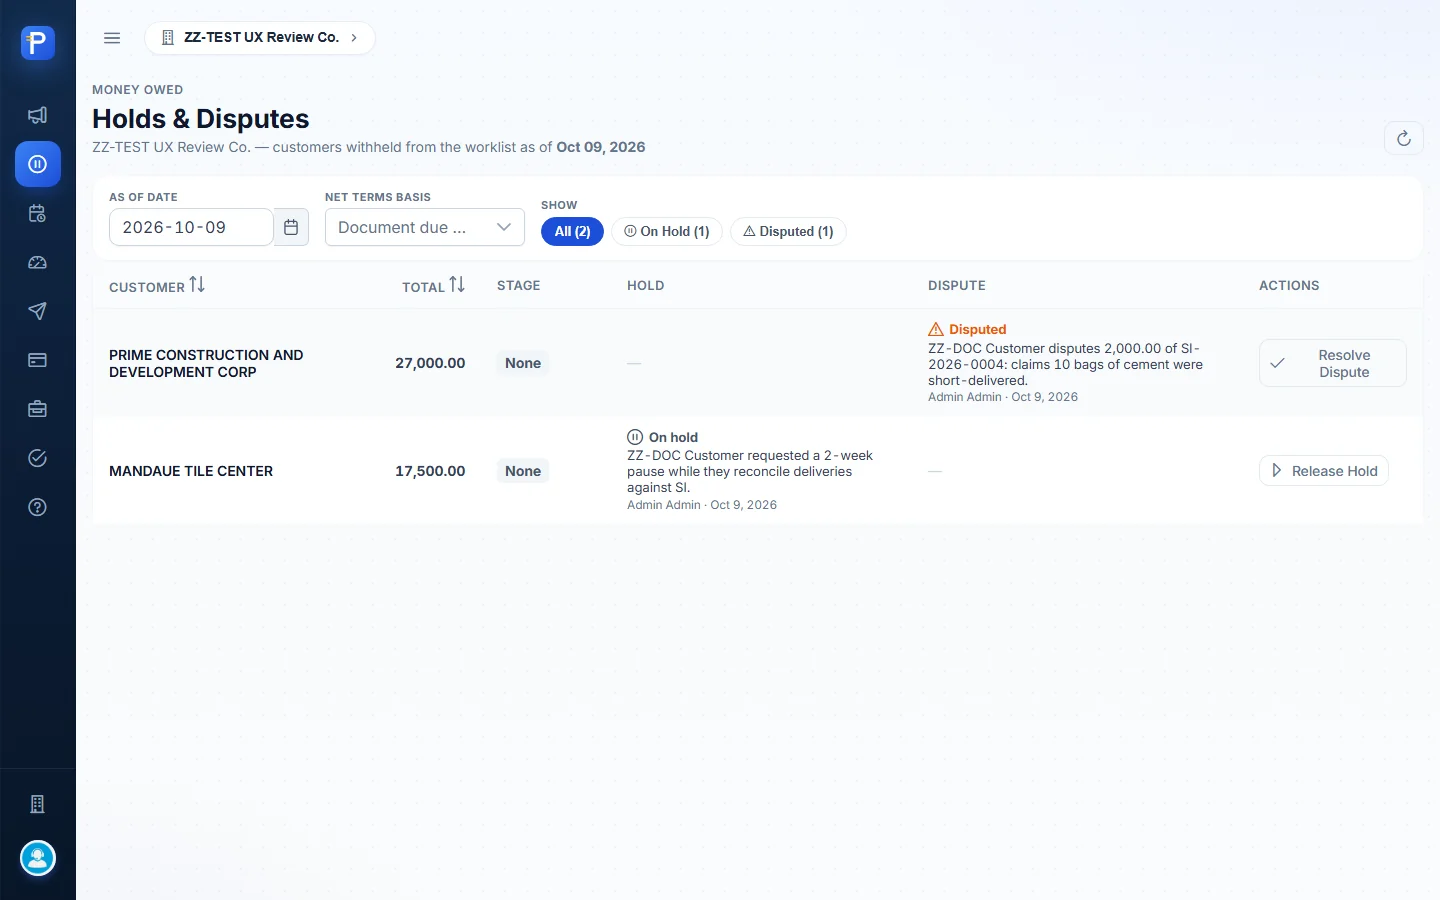Click MANDAUE TILE CENTER customer name
Image resolution: width=1440 pixels, height=900 pixels.
click(191, 471)
